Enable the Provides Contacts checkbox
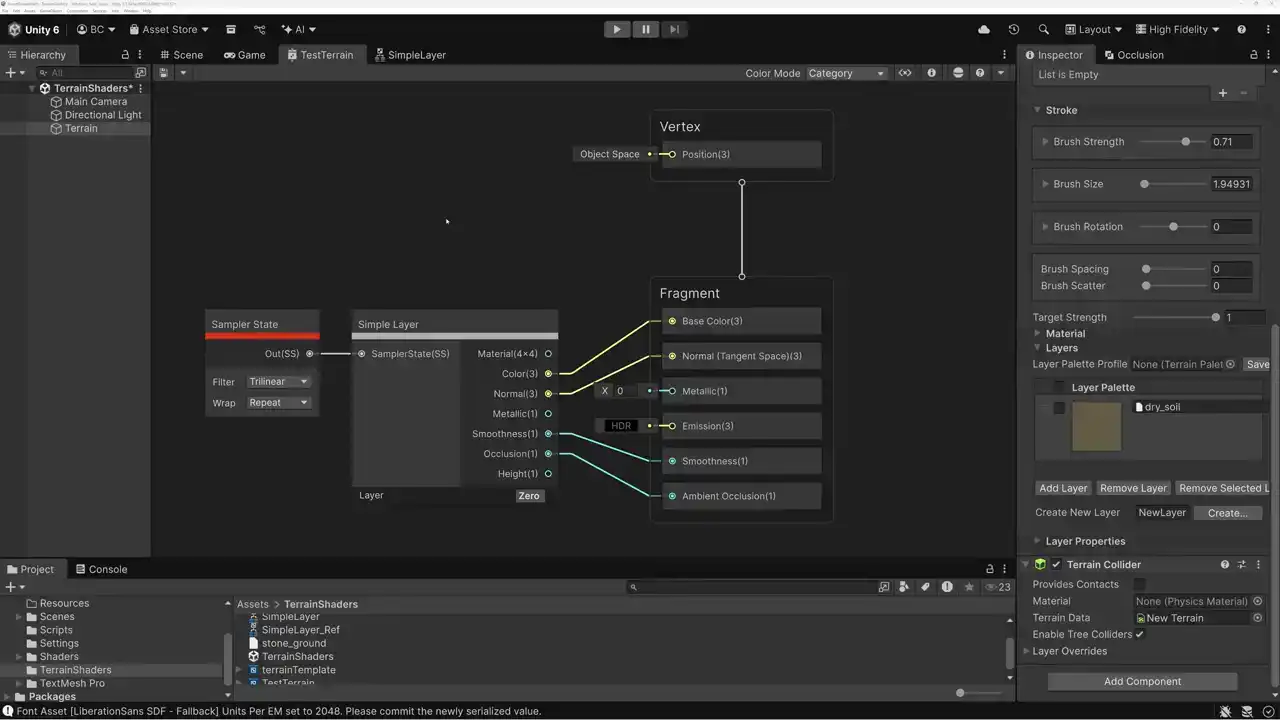Viewport: 1280px width, 720px height. (x=1139, y=584)
